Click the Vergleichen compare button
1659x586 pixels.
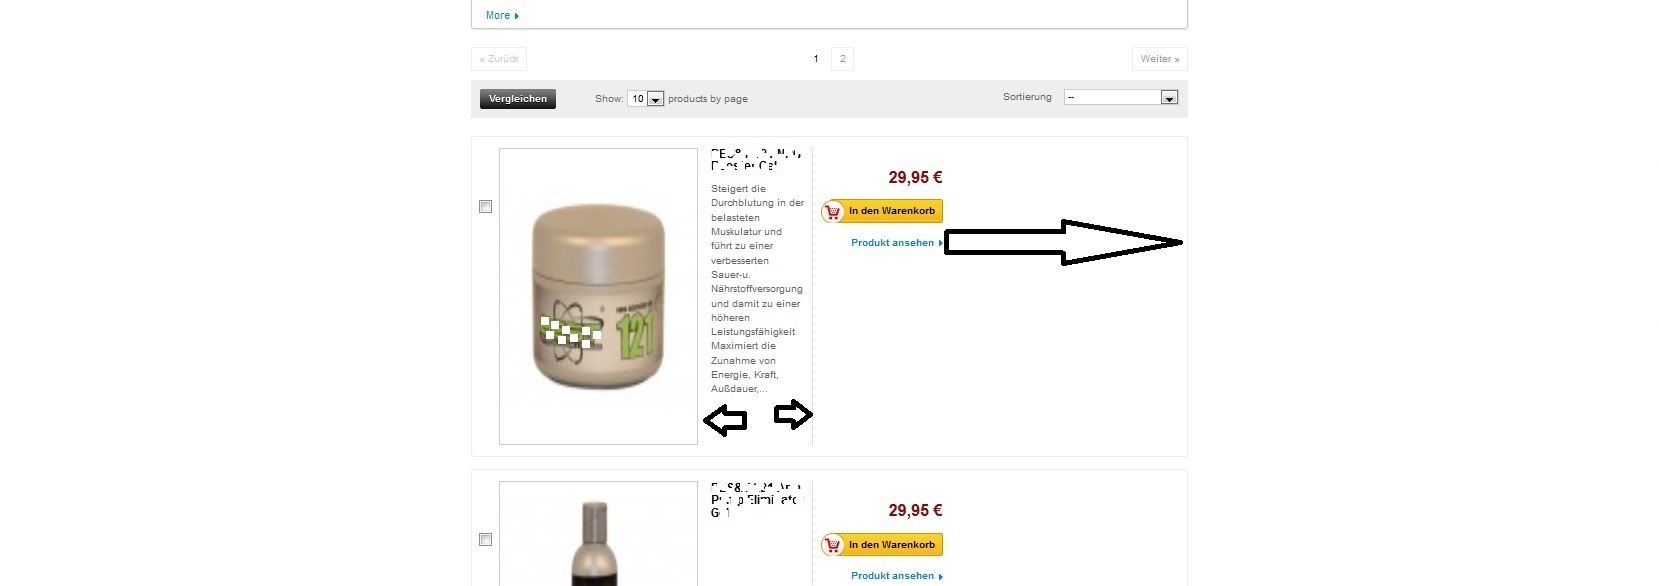(x=518, y=99)
